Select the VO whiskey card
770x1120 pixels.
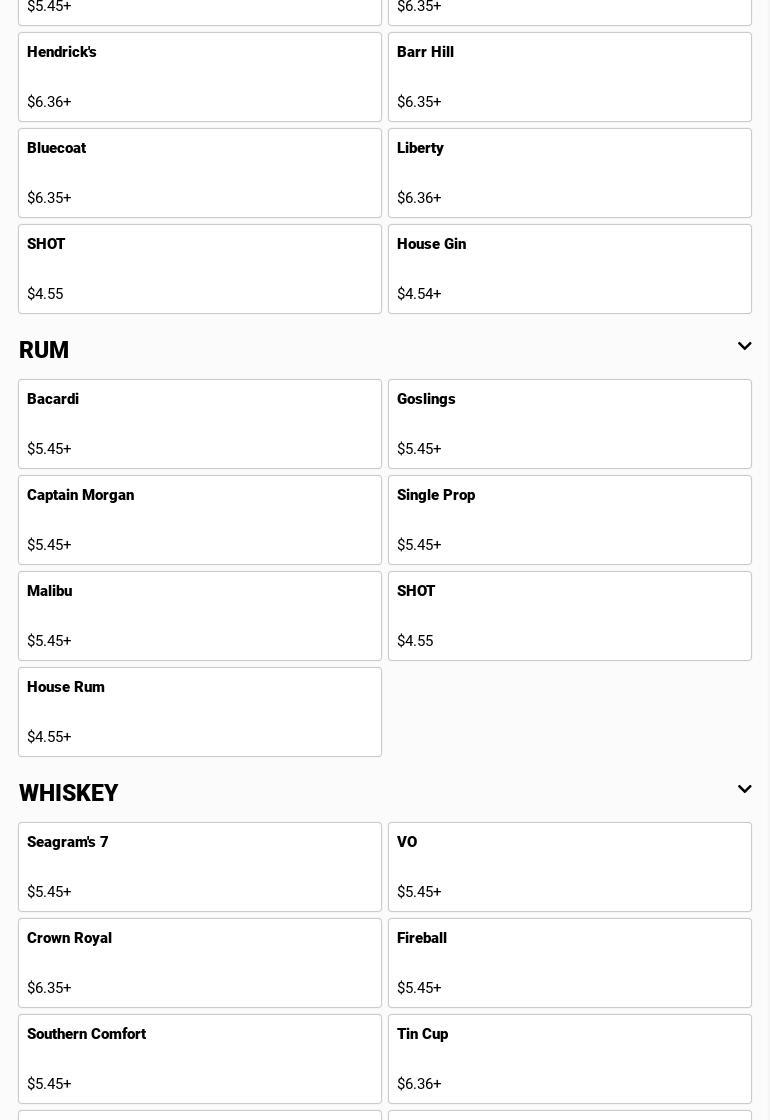point(570,867)
